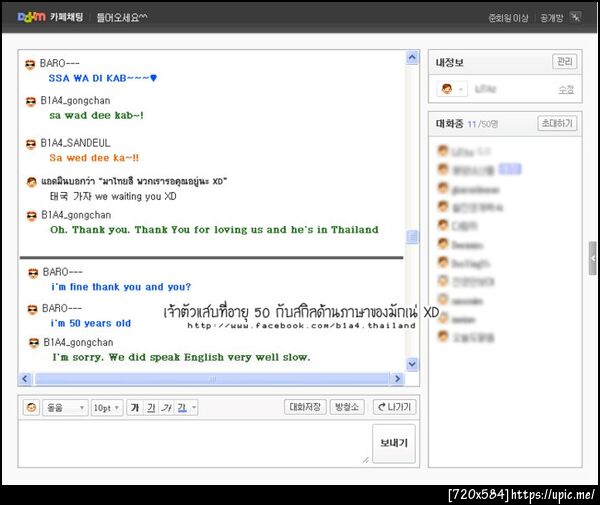Screen dimensions: 600x505
Task: Click the 대화저장 save chat button
Action: tap(305, 407)
